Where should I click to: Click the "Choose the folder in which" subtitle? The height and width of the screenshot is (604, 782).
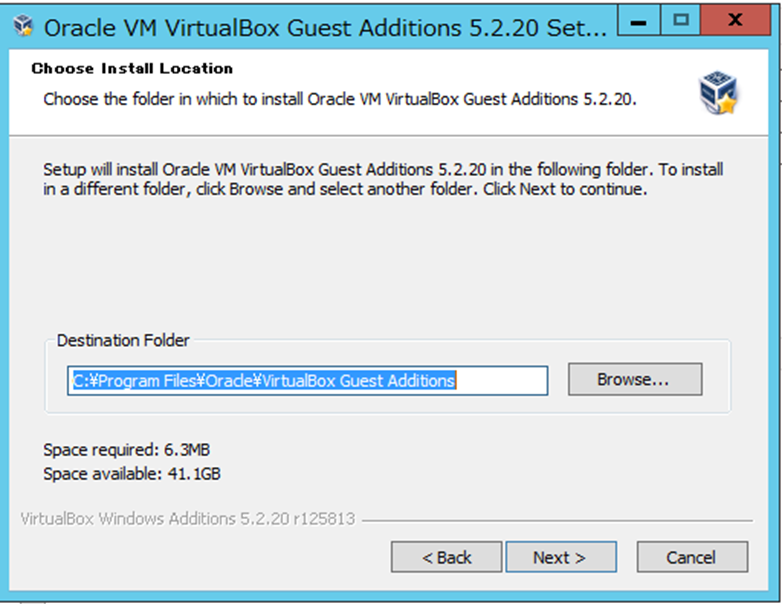[340, 100]
